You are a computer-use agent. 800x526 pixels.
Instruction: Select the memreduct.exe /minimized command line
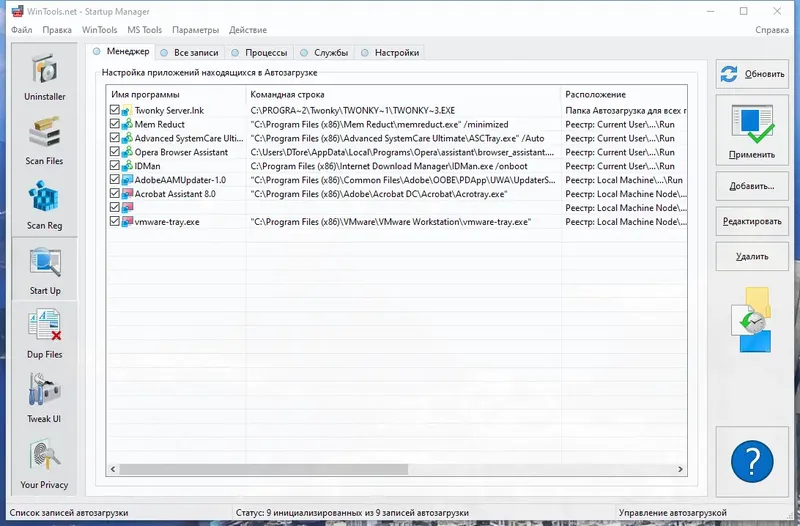point(379,124)
